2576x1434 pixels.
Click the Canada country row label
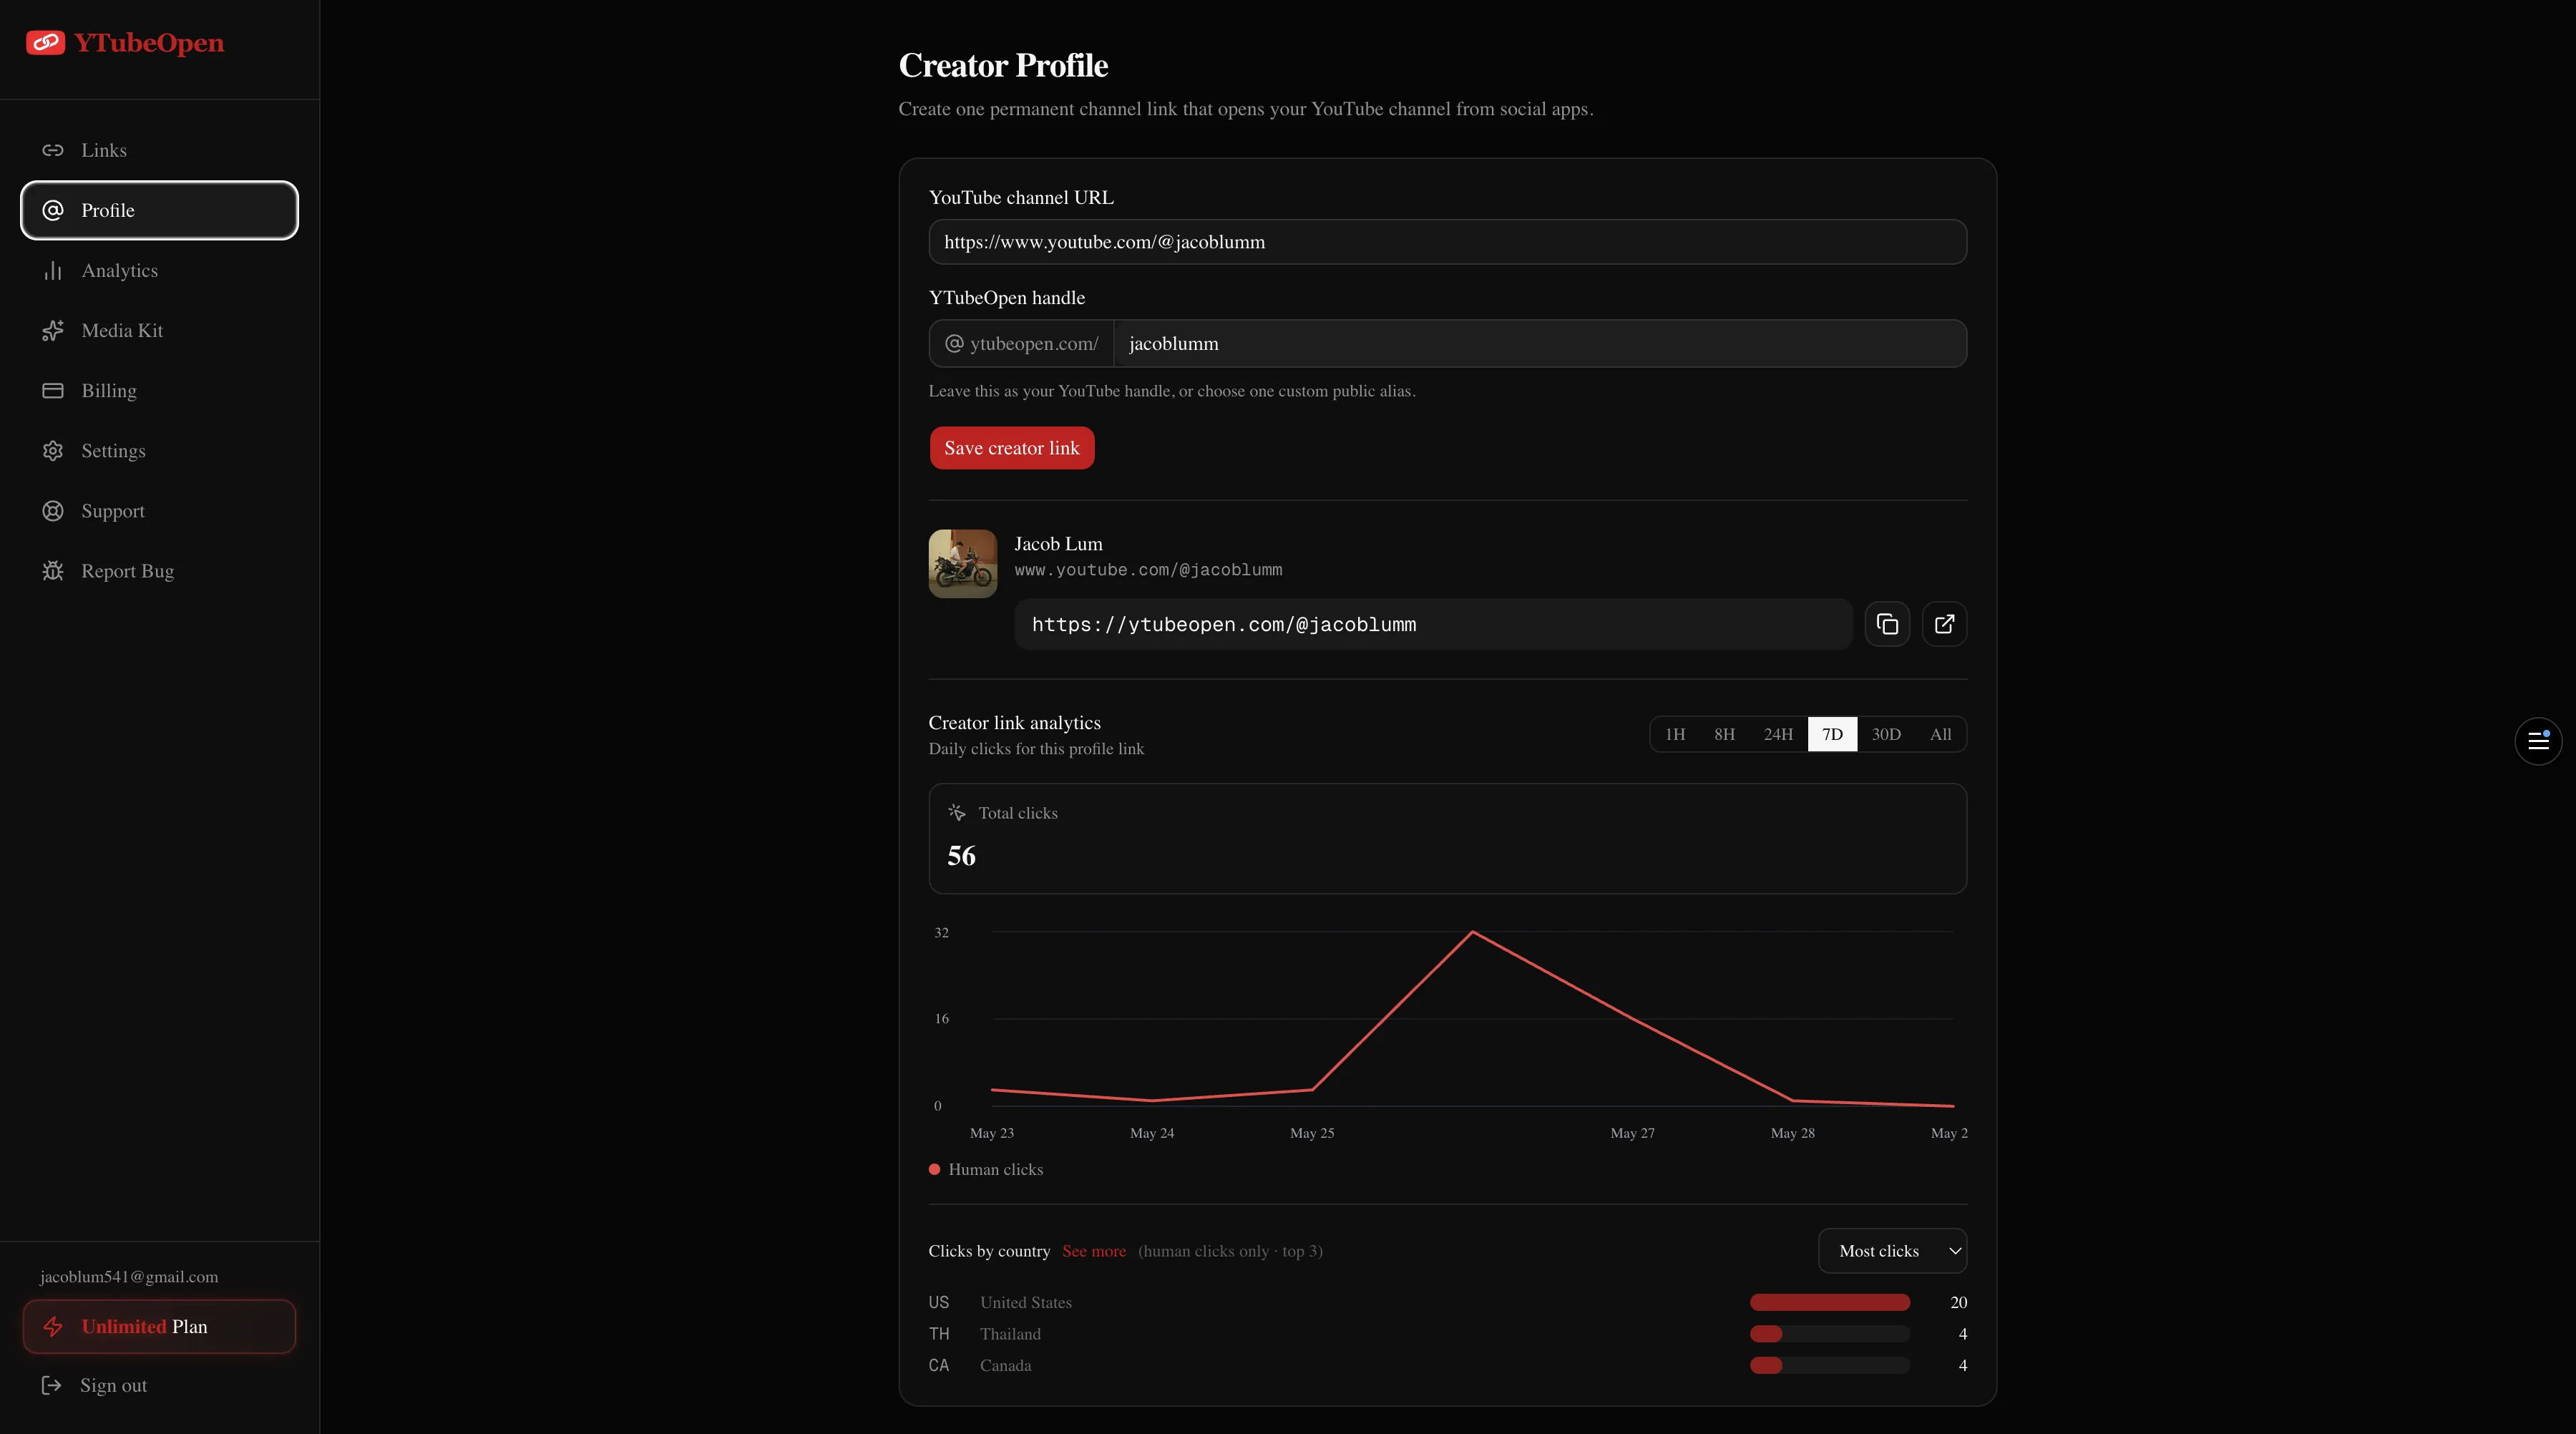click(x=1005, y=1365)
